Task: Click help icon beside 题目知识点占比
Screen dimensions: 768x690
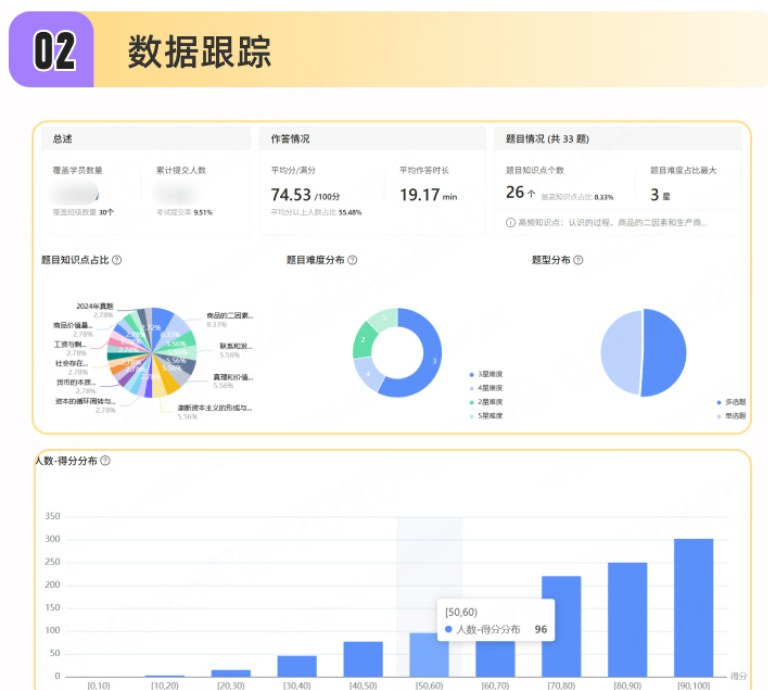Action: (x=117, y=260)
